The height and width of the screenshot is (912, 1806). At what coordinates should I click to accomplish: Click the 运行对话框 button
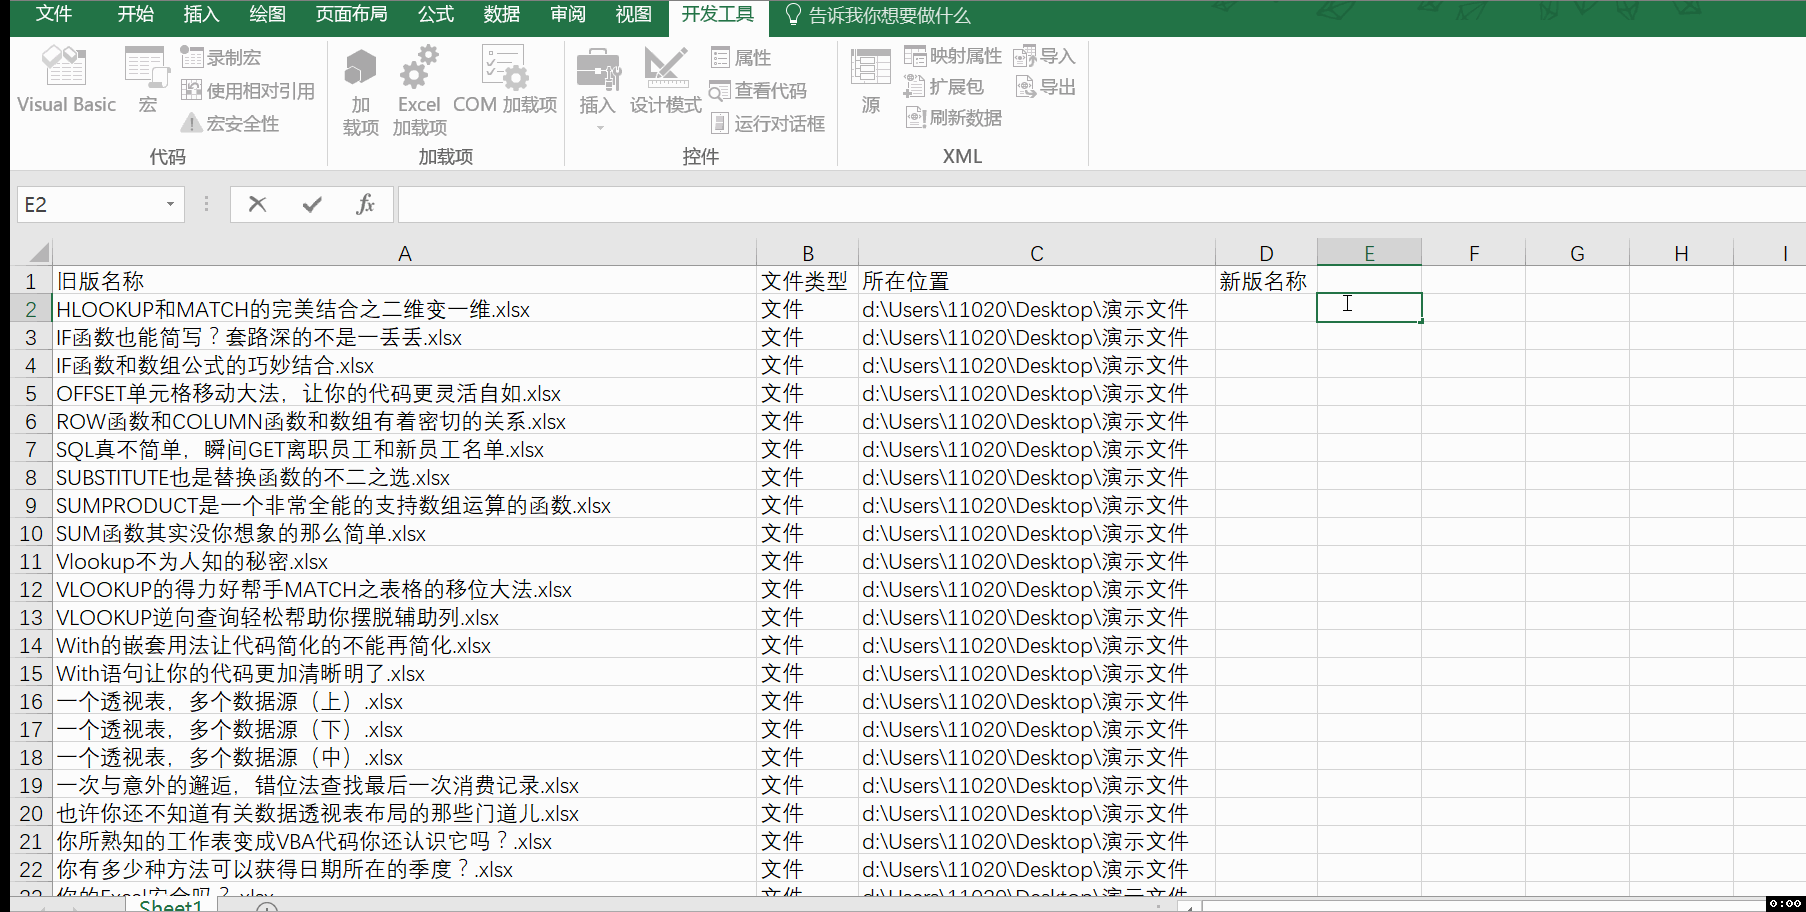(x=720, y=123)
